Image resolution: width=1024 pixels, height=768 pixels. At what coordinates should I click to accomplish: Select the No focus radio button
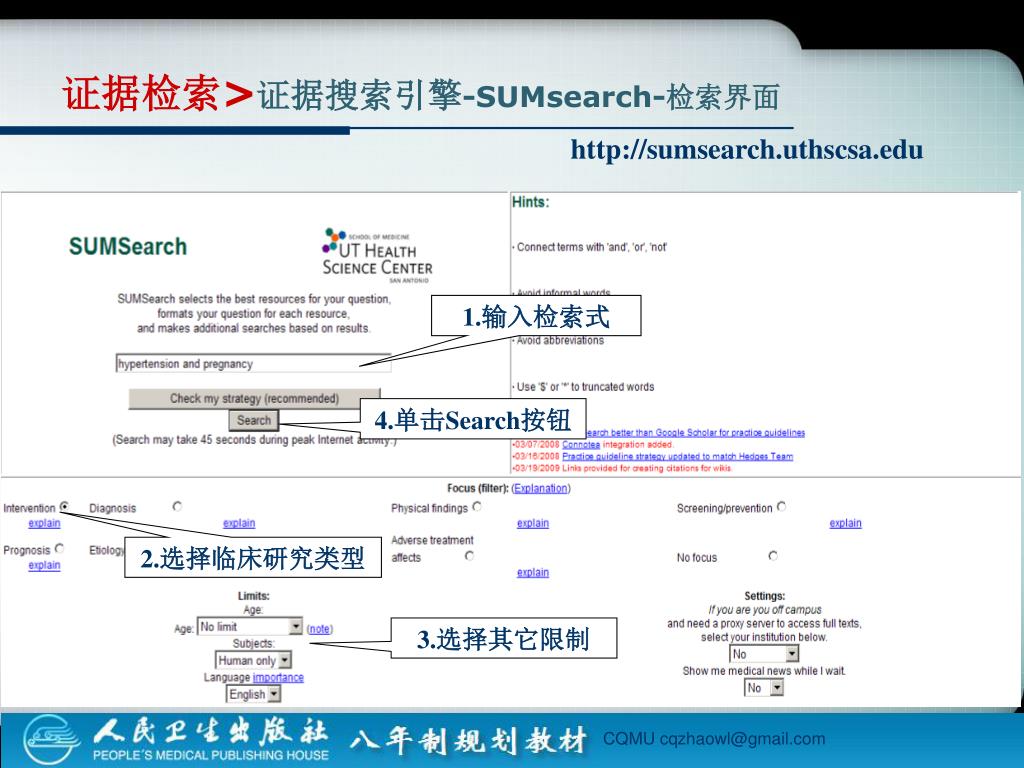click(x=773, y=556)
